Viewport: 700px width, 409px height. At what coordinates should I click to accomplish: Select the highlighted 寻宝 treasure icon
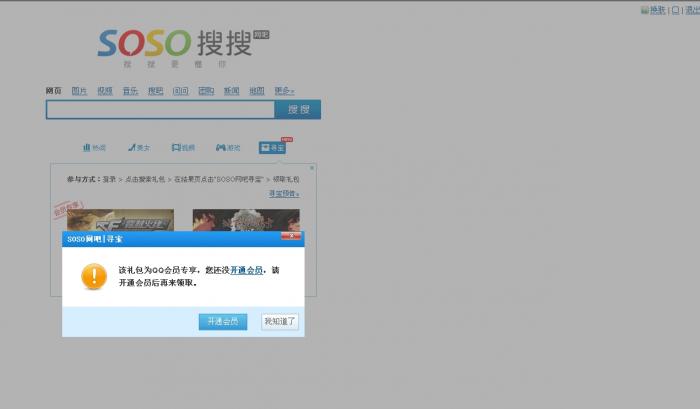(x=272, y=147)
